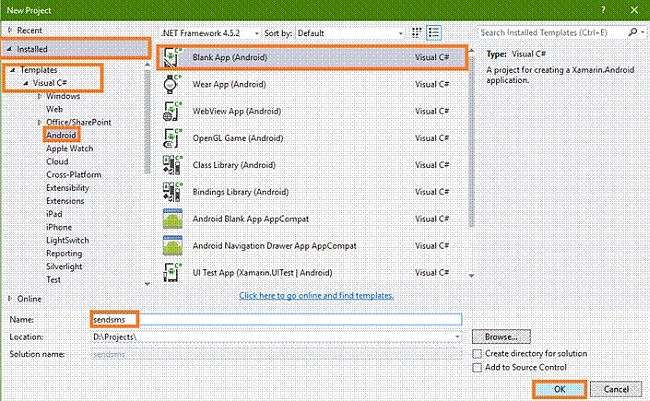Click the OpenGL Game (Android) icon
The height and width of the screenshot is (401, 650).
click(172, 138)
